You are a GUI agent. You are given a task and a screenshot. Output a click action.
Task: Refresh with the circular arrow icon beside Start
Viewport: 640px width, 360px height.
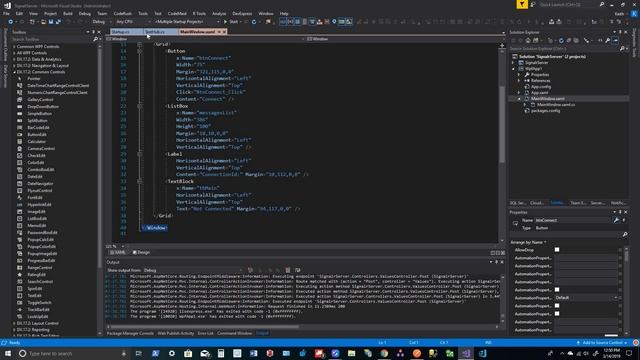[x=254, y=22]
